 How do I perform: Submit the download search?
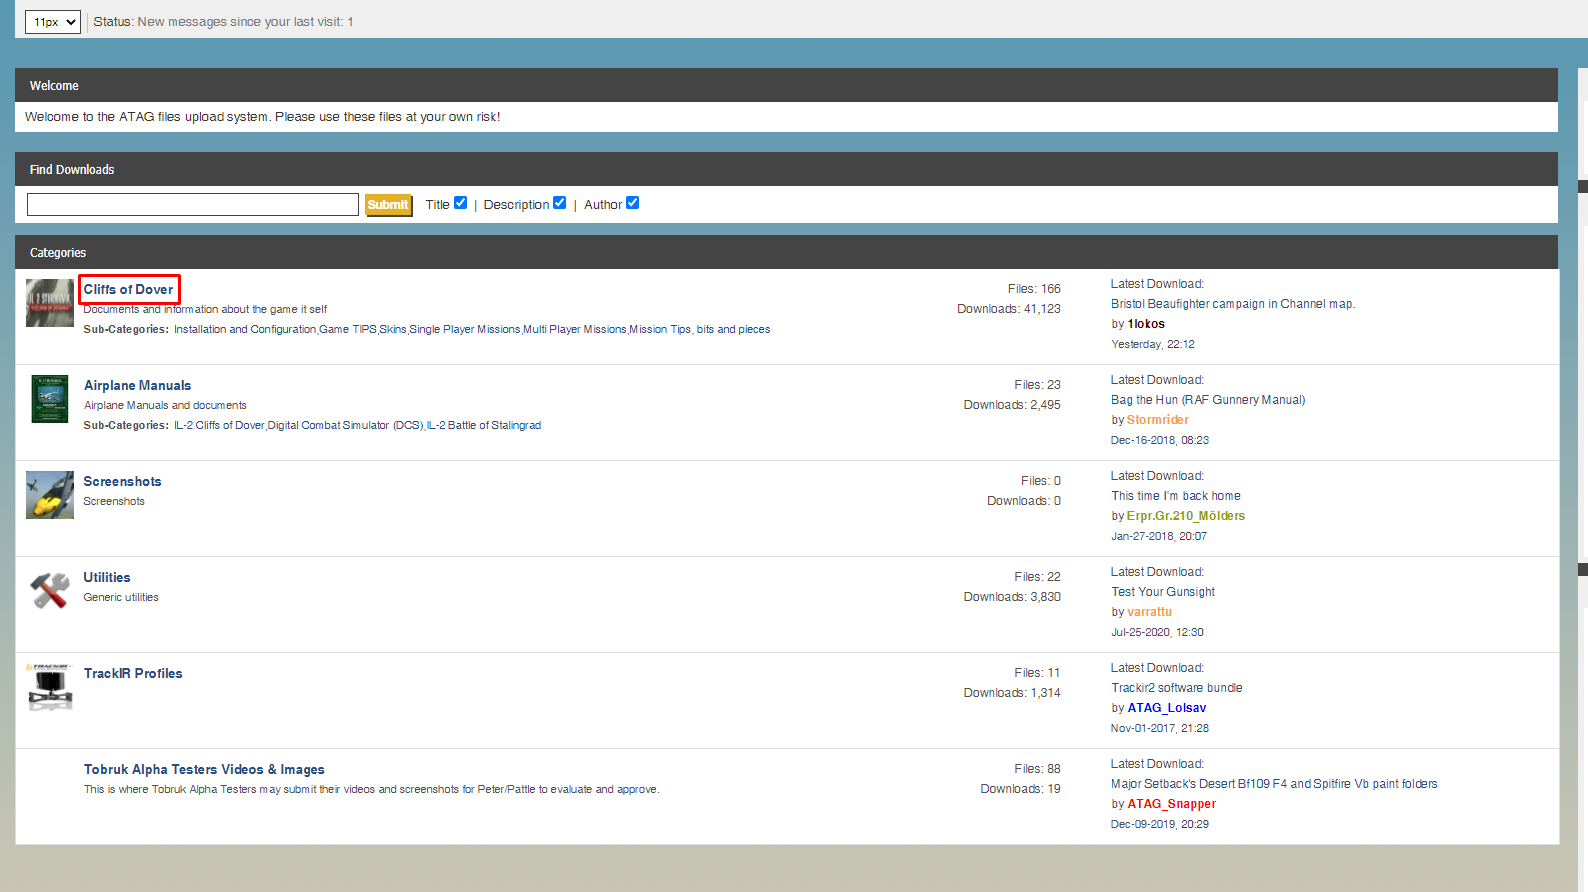coord(388,205)
